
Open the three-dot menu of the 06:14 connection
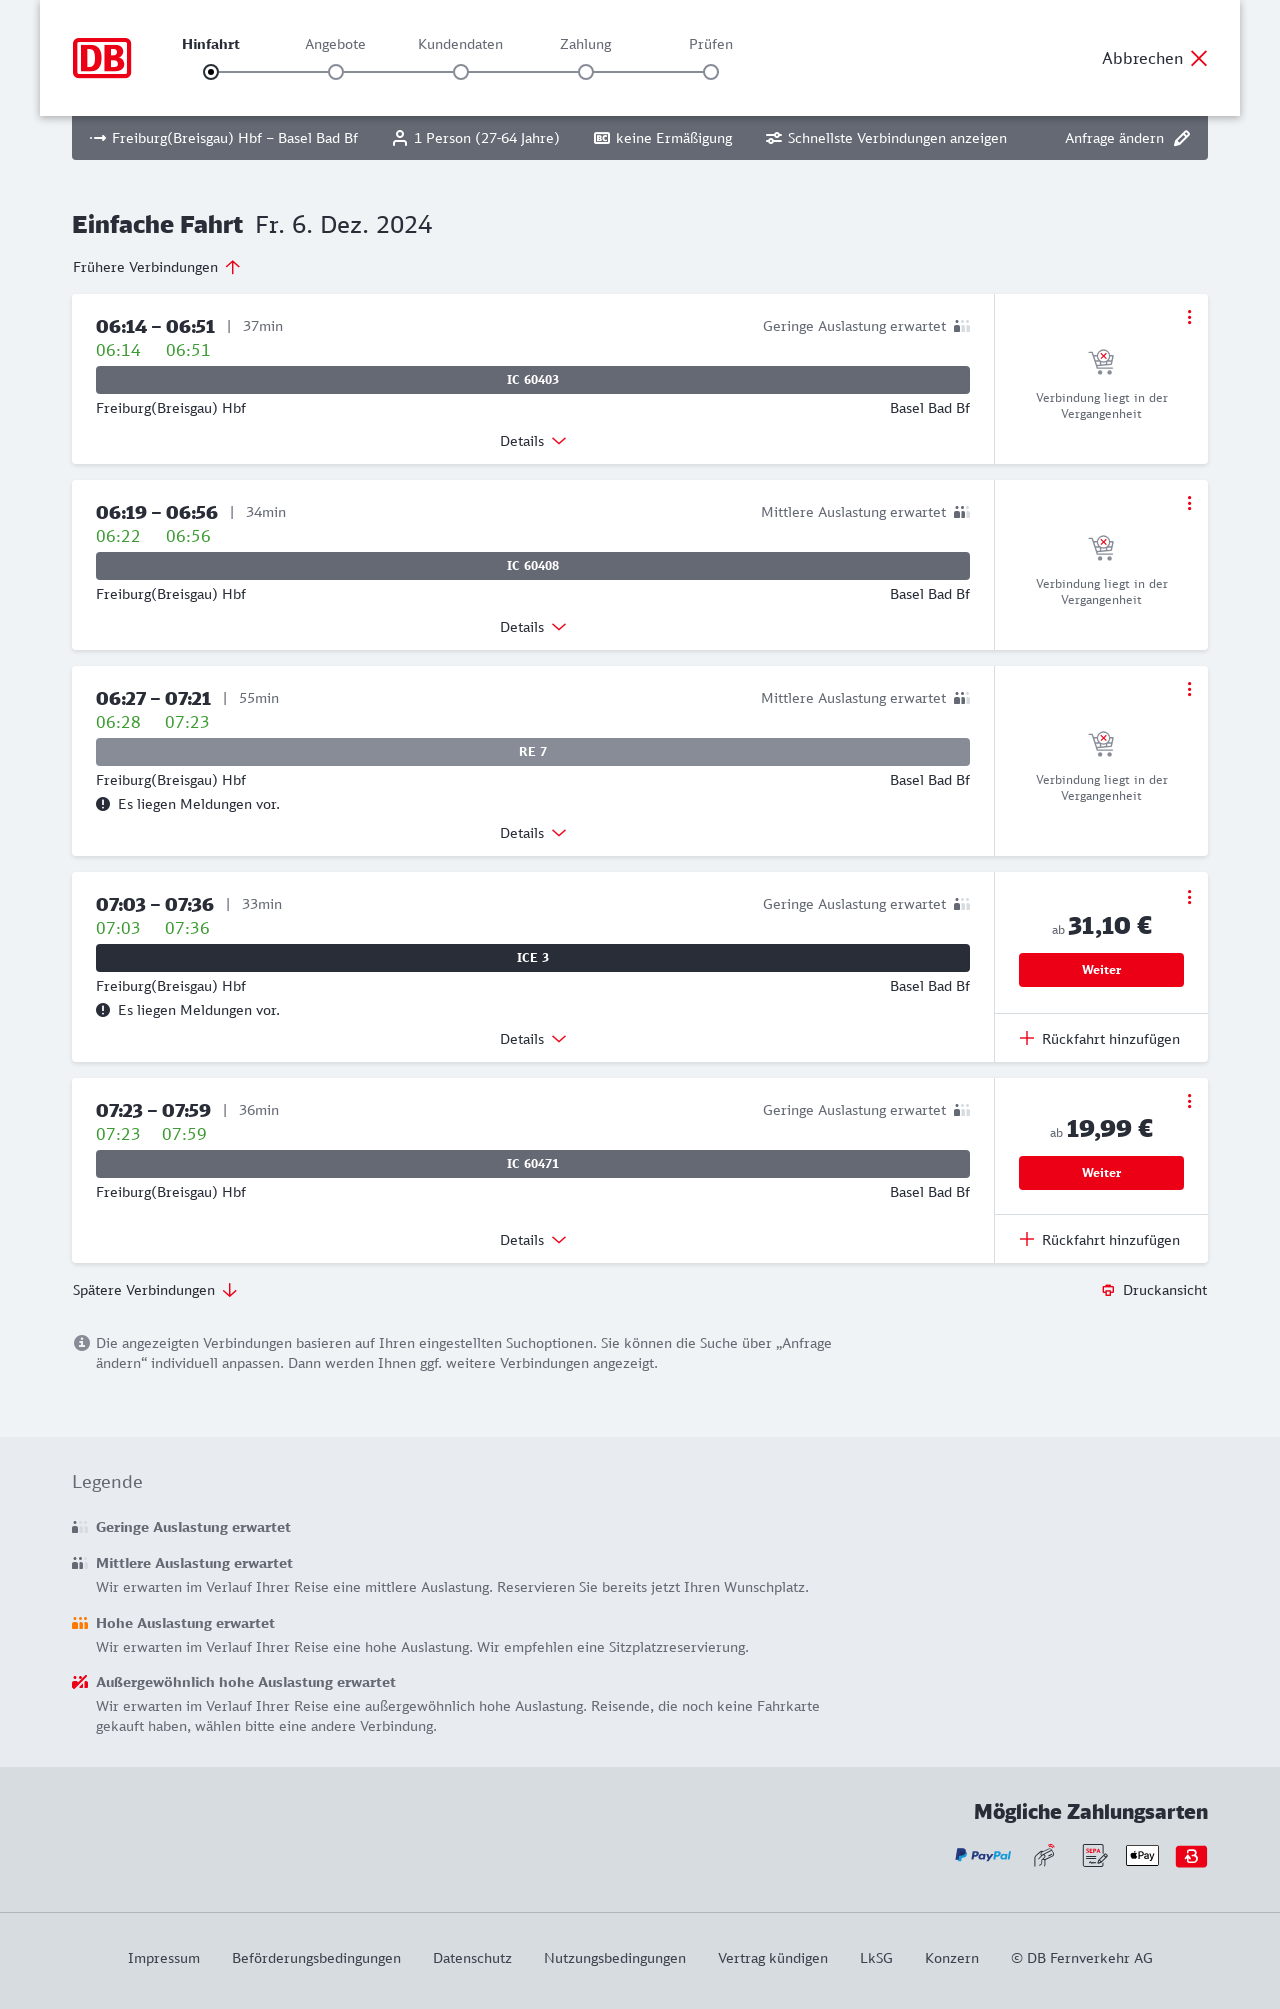pyautogui.click(x=1189, y=317)
